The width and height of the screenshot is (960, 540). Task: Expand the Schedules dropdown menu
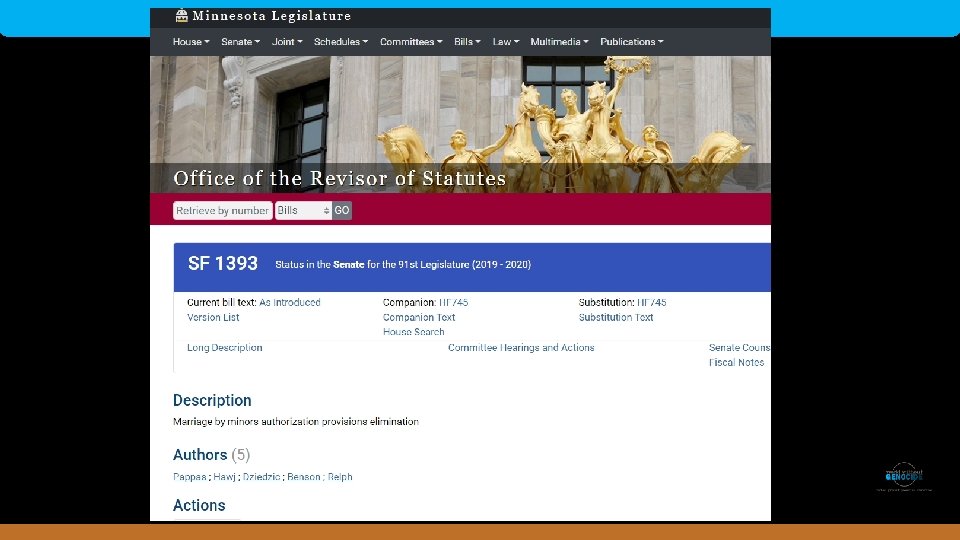341,42
